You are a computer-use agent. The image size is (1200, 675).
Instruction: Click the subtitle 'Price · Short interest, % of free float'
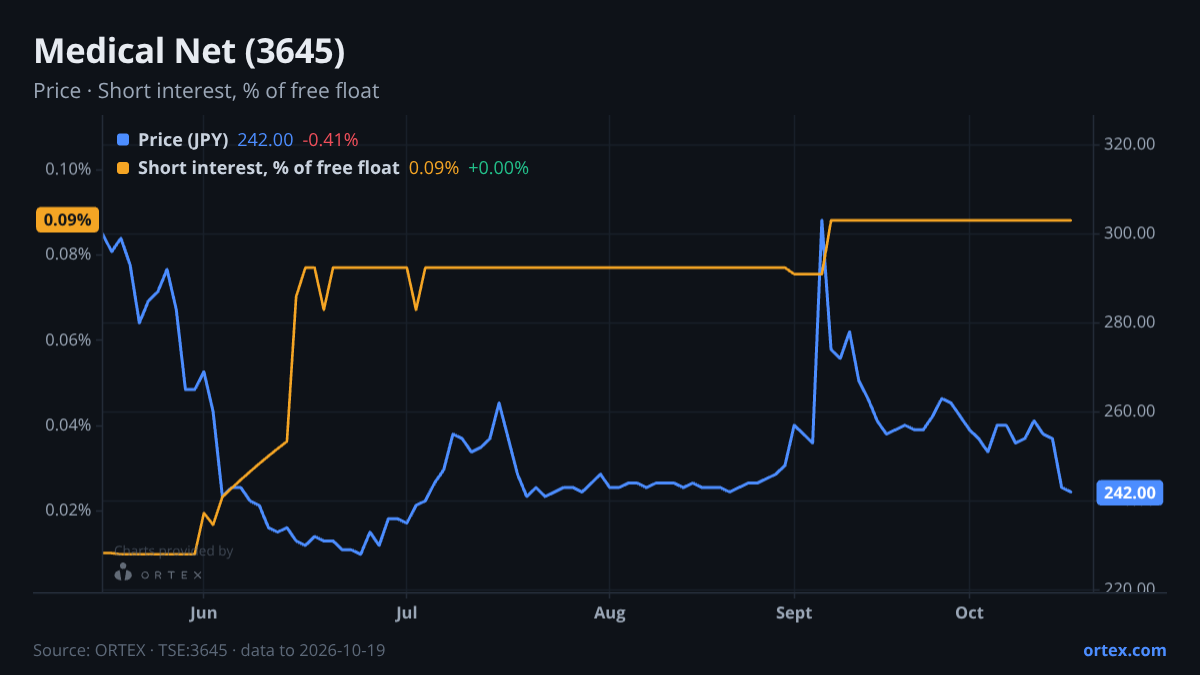coord(206,91)
